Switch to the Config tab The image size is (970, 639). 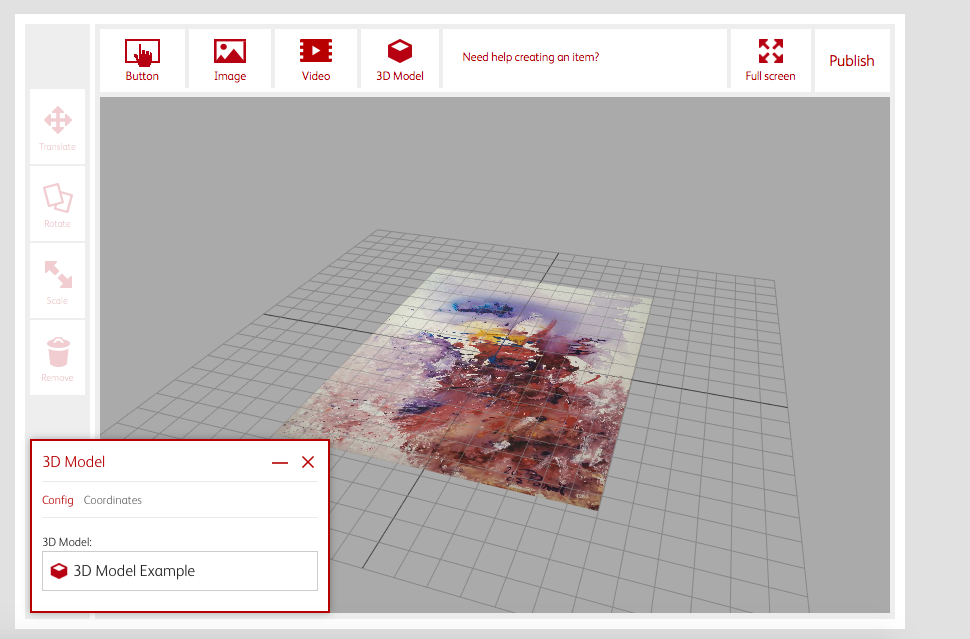(58, 500)
